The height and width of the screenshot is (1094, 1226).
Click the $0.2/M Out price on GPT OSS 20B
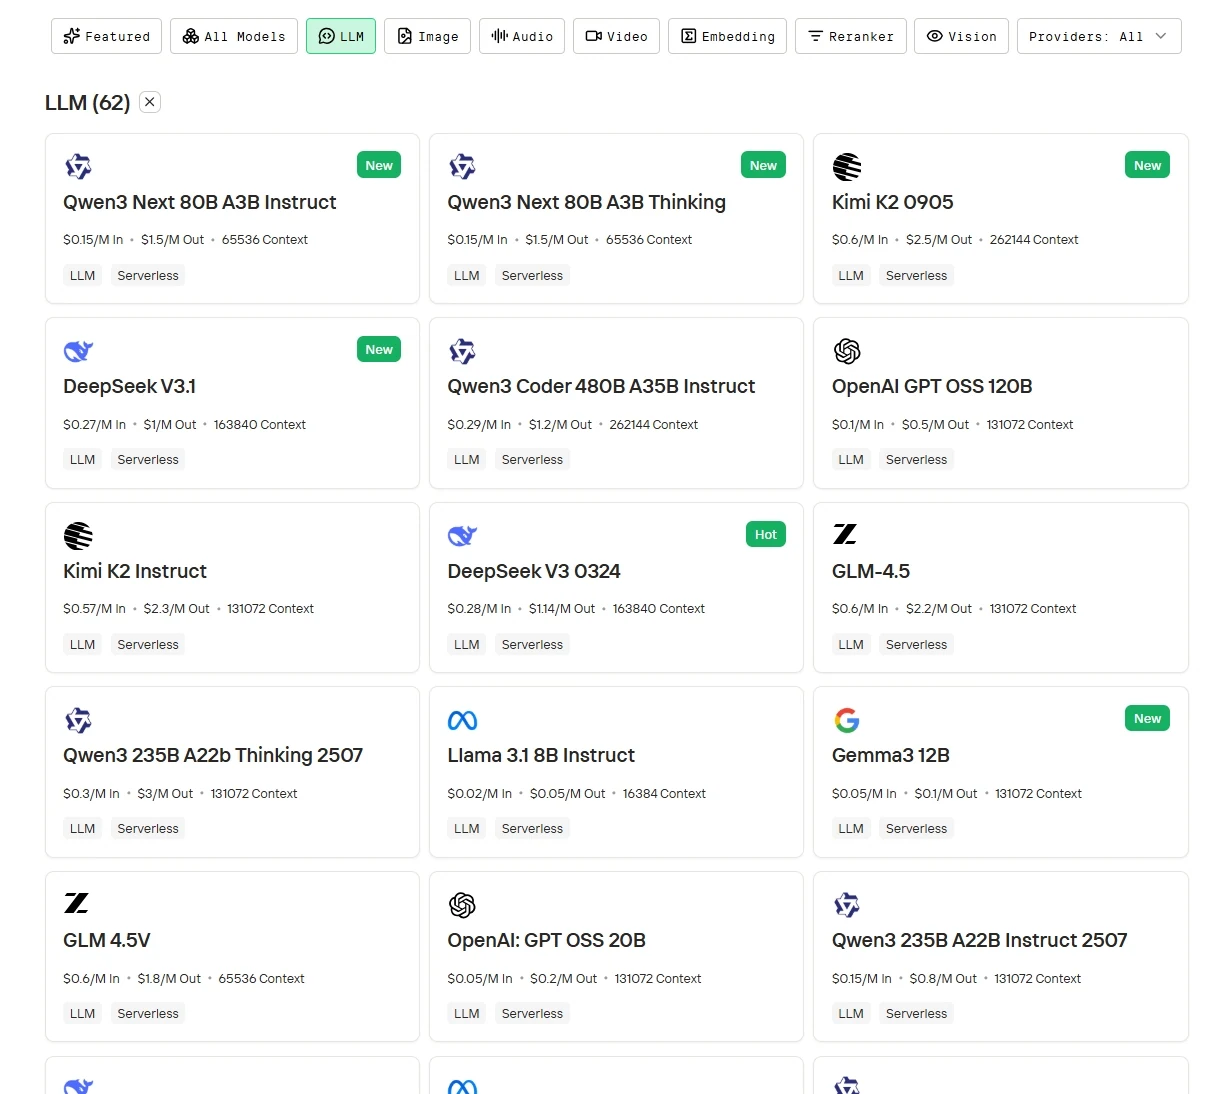[x=563, y=979]
